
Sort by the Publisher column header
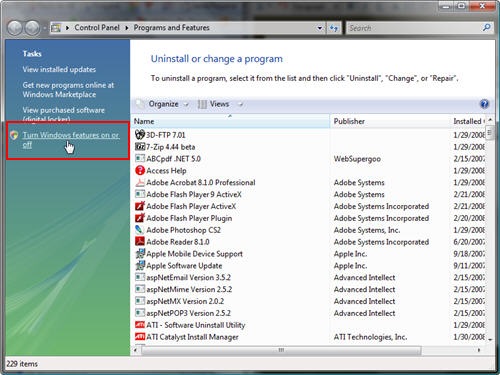pos(390,121)
